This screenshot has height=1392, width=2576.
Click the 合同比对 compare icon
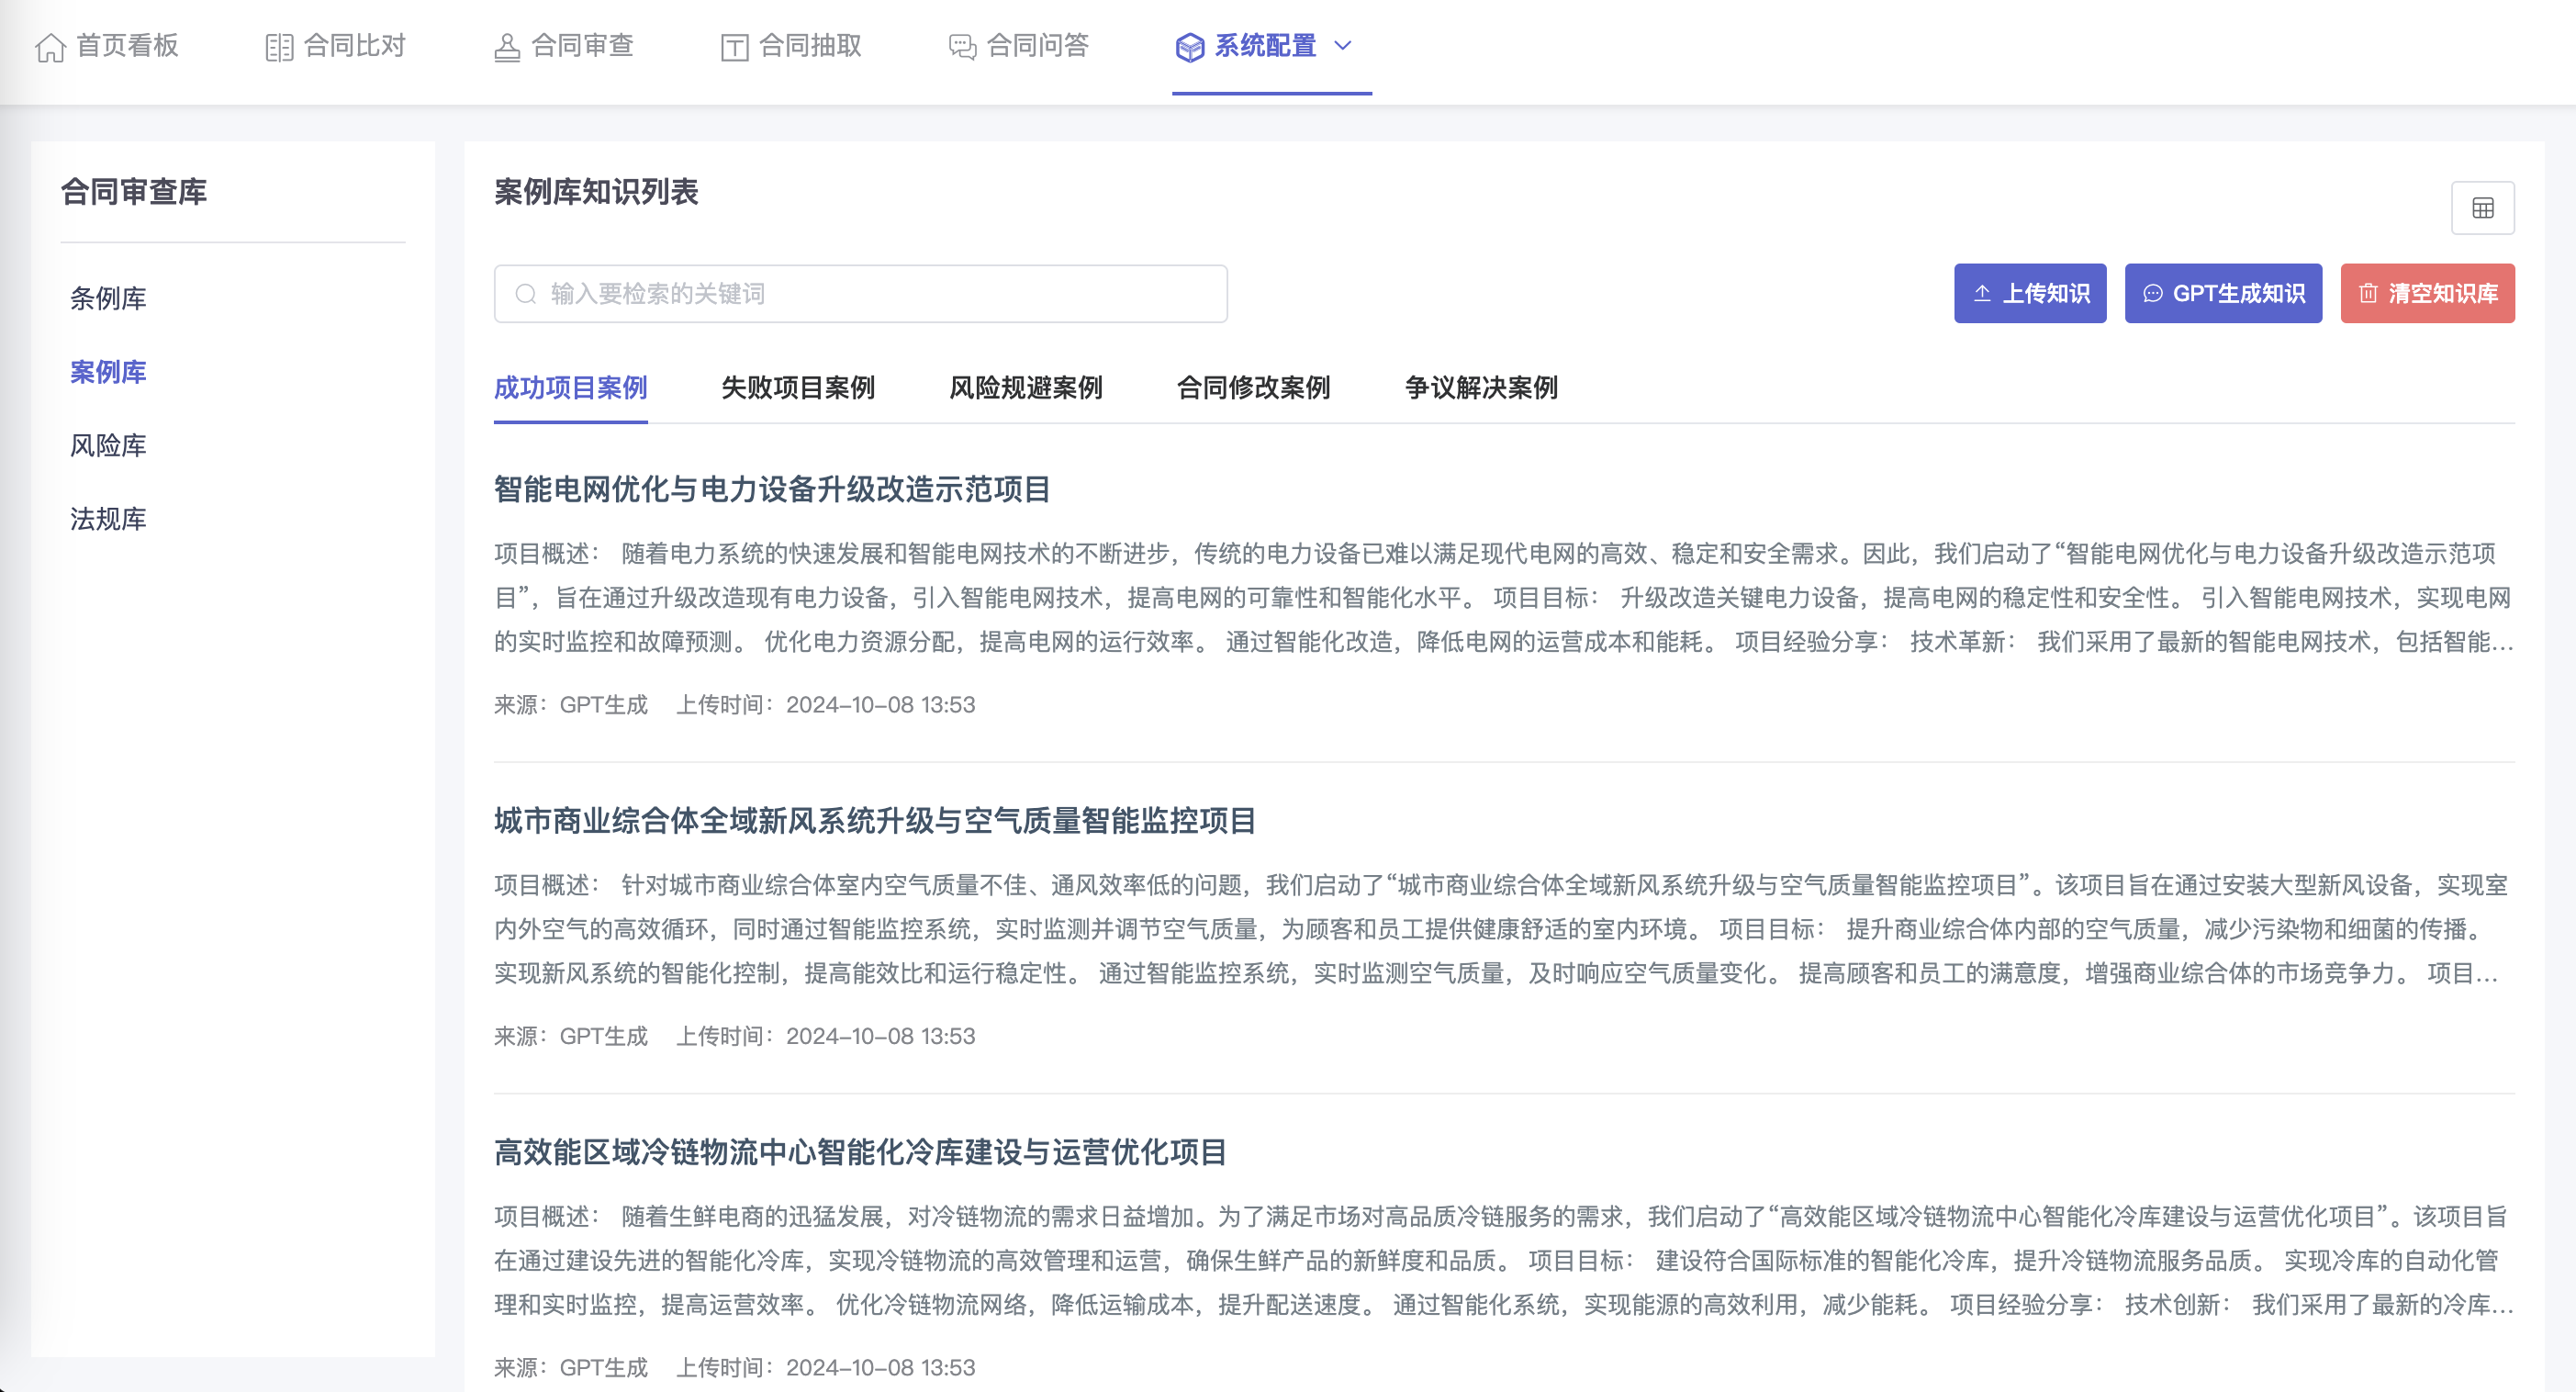pos(279,47)
